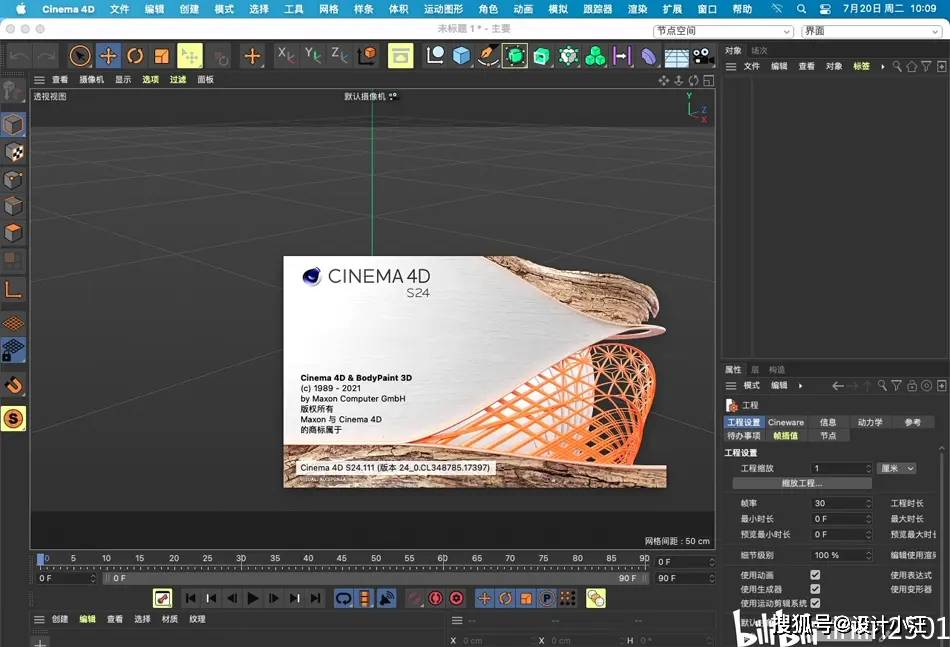Switch to Model mode in sidebar
Image resolution: width=950 pixels, height=647 pixels.
coord(13,125)
